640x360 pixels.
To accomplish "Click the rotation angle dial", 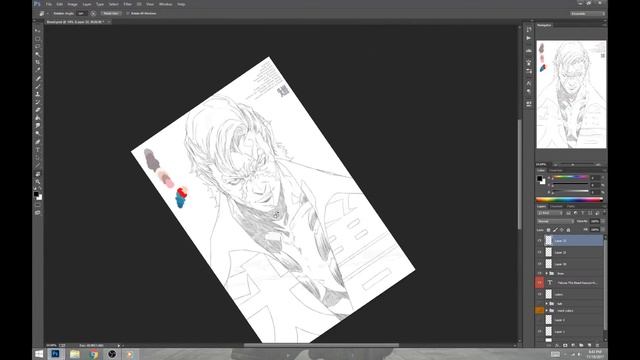I will coord(93,13).
